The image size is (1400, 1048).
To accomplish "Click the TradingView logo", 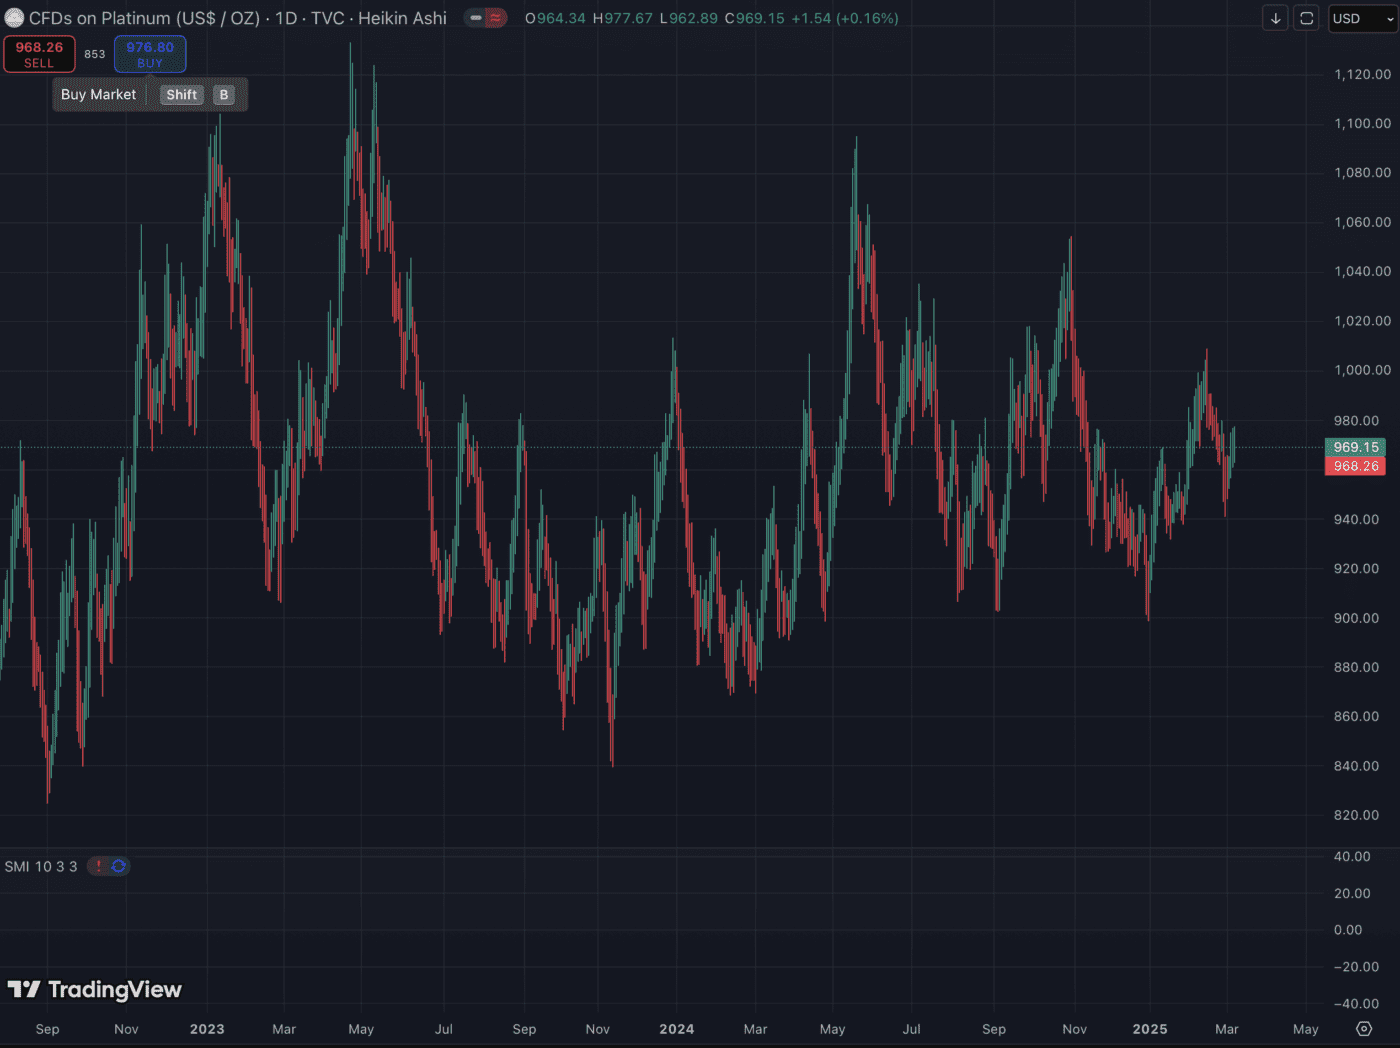I will coord(95,990).
